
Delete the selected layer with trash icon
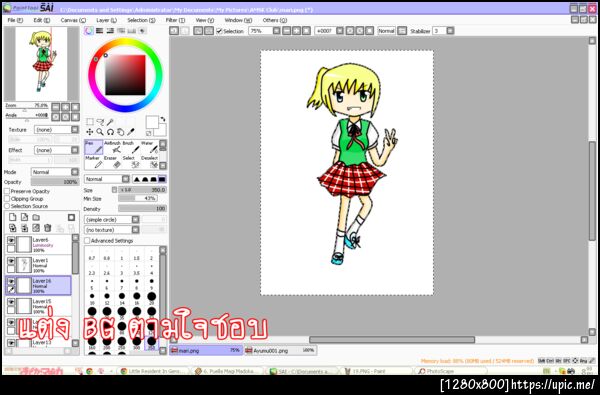pos(47,228)
